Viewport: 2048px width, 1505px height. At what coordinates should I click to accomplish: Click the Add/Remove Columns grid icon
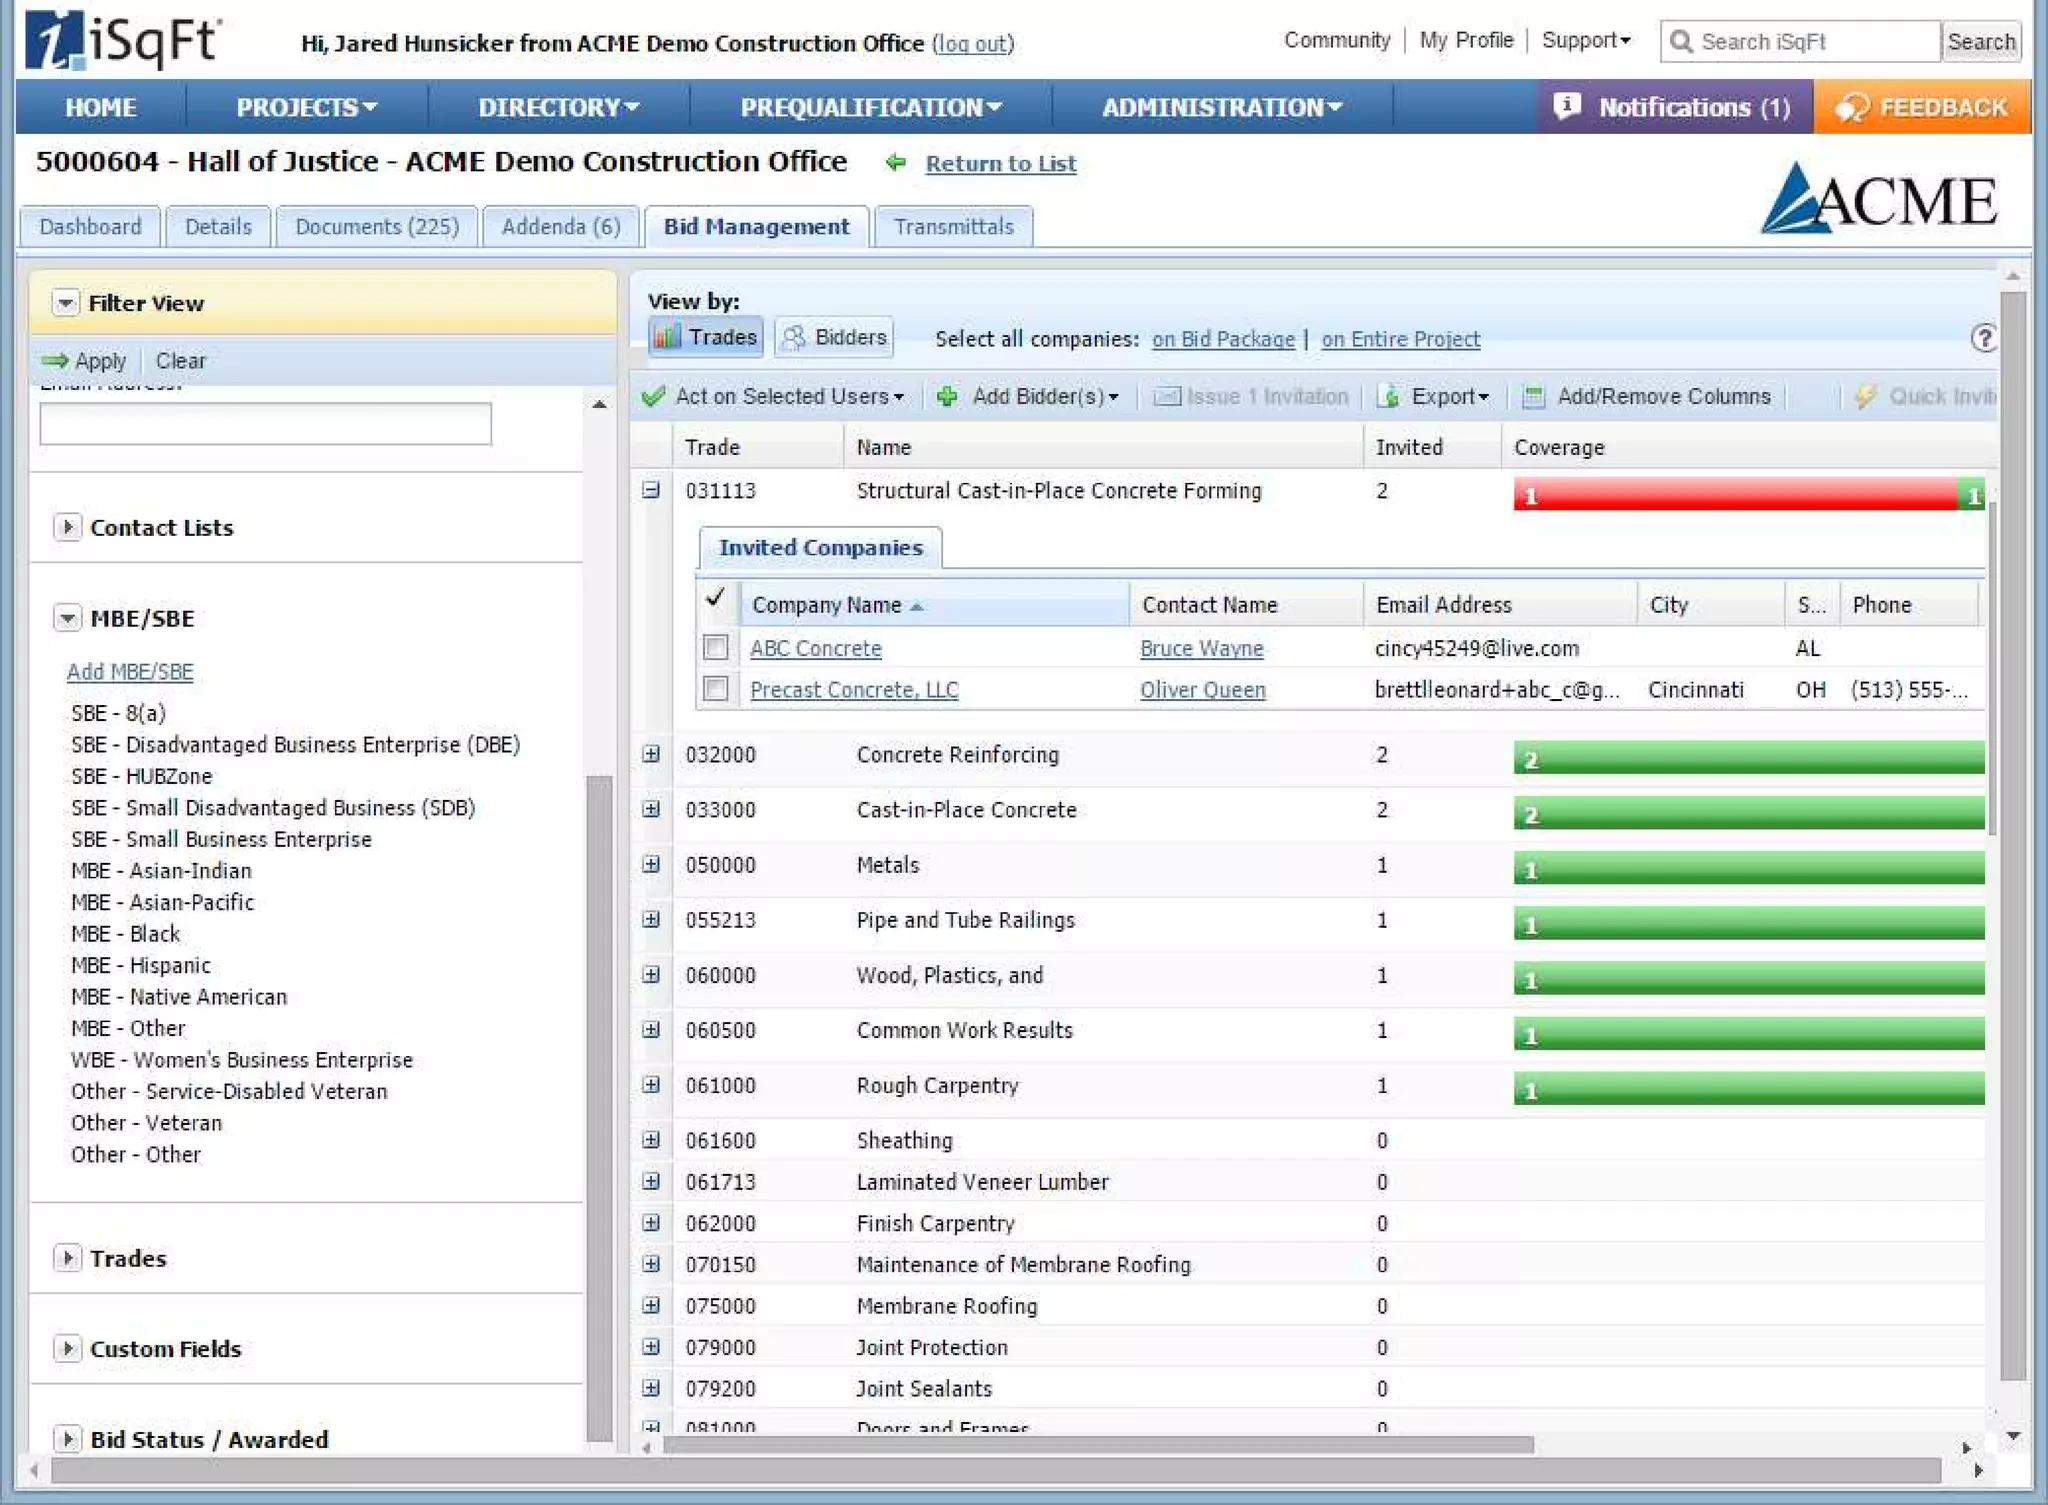(x=1533, y=396)
